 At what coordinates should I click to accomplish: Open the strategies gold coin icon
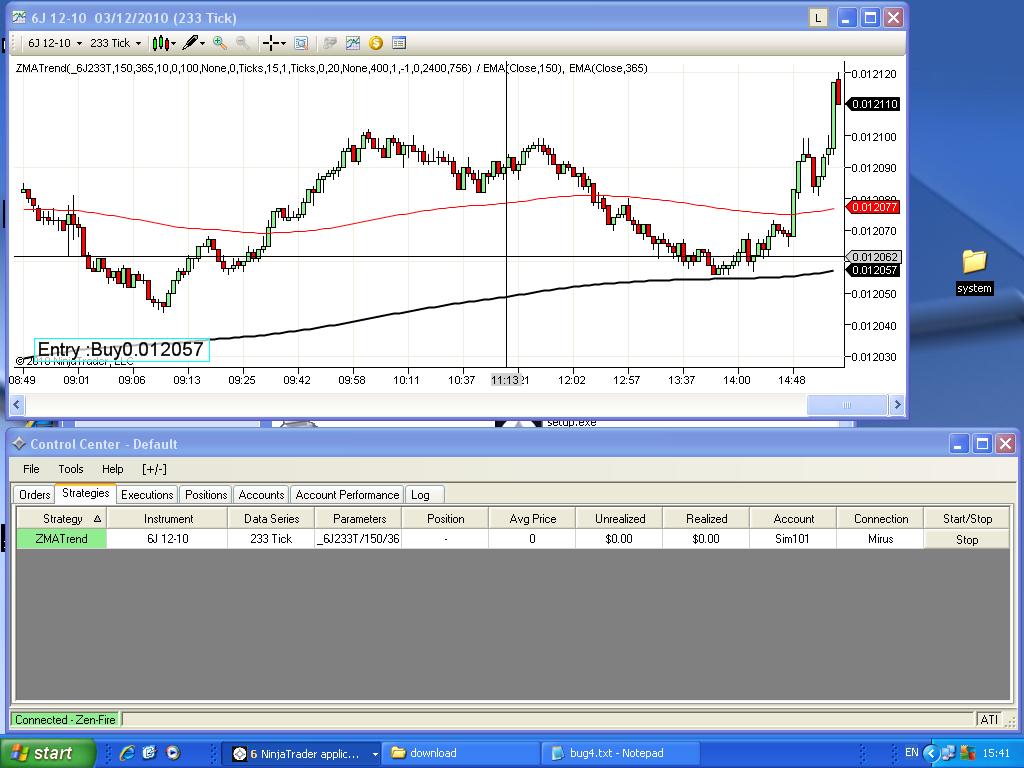pyautogui.click(x=376, y=43)
